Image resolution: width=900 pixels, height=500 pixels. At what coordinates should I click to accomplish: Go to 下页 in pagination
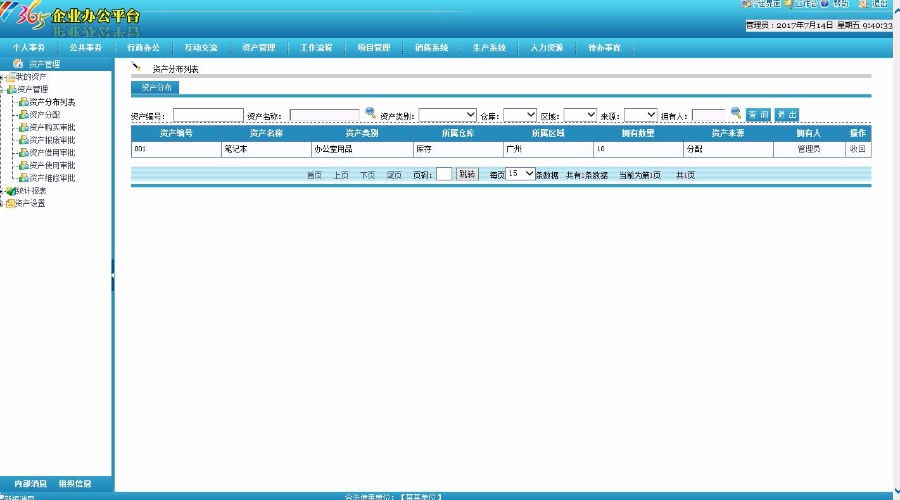coord(367,175)
